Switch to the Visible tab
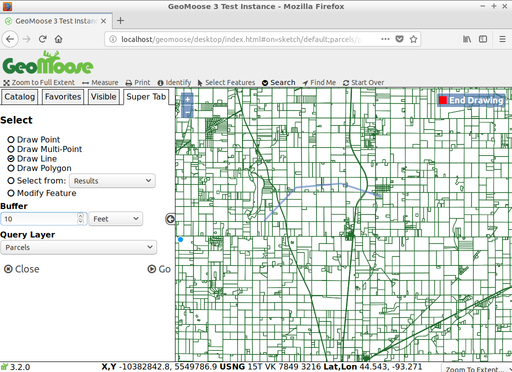Image resolution: width=512 pixels, height=372 pixels. pos(104,97)
